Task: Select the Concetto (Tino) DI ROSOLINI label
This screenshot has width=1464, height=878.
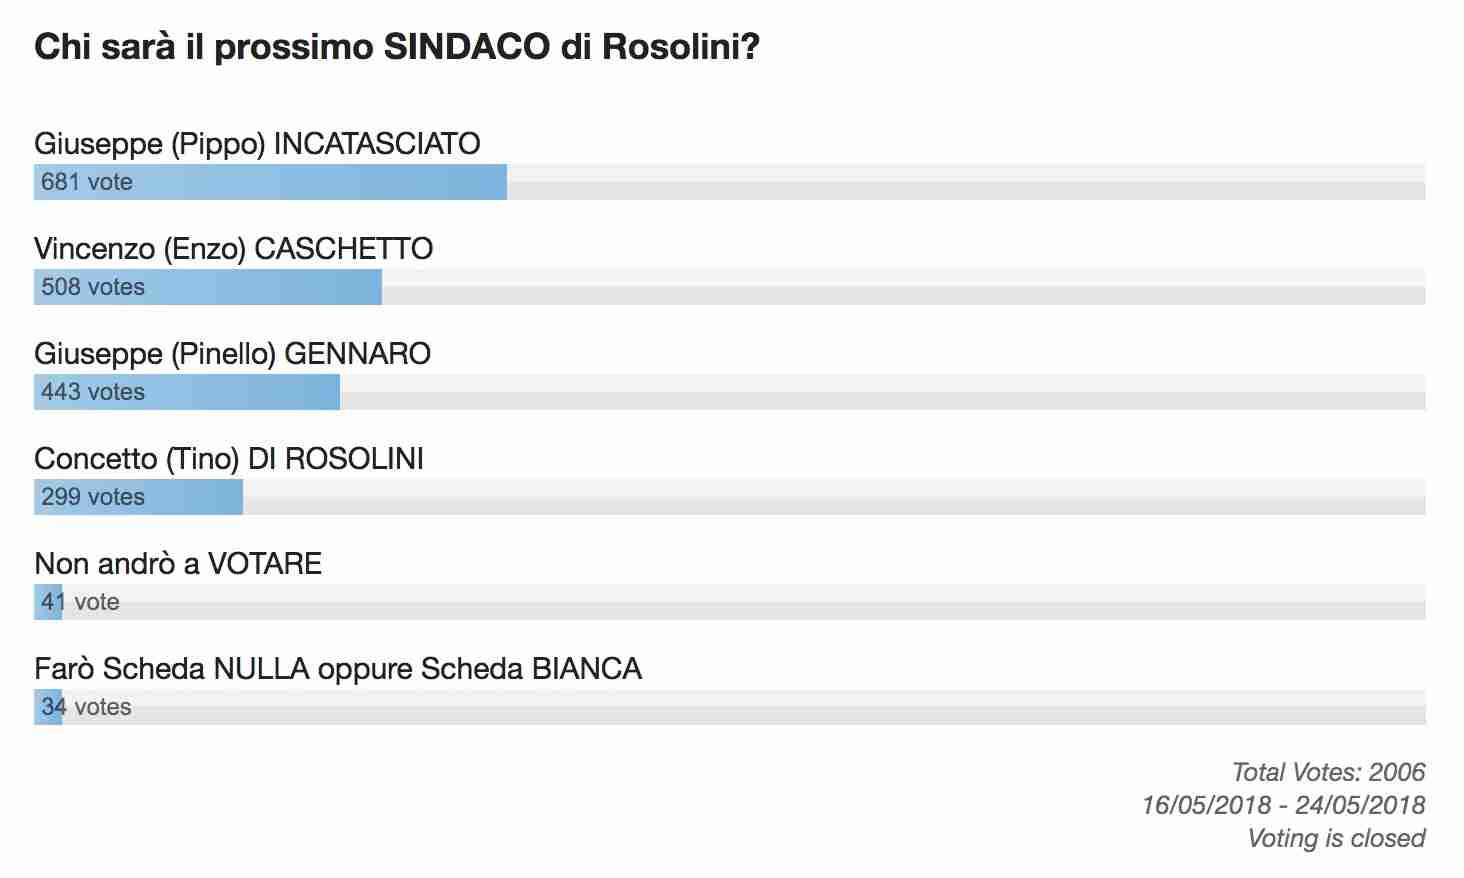Action: coord(229,459)
